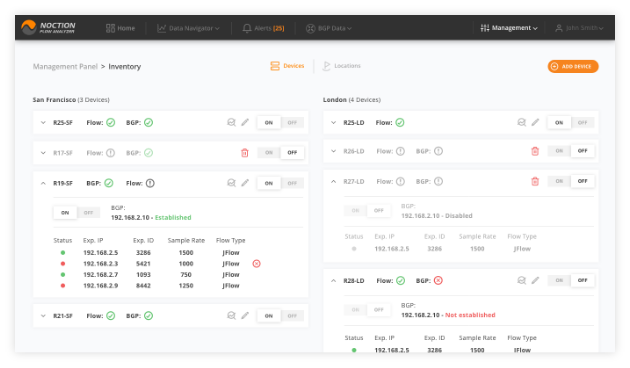This screenshot has height=368, width=630.
Task: Turn R19-SF BGP session OFF
Action: click(88, 213)
